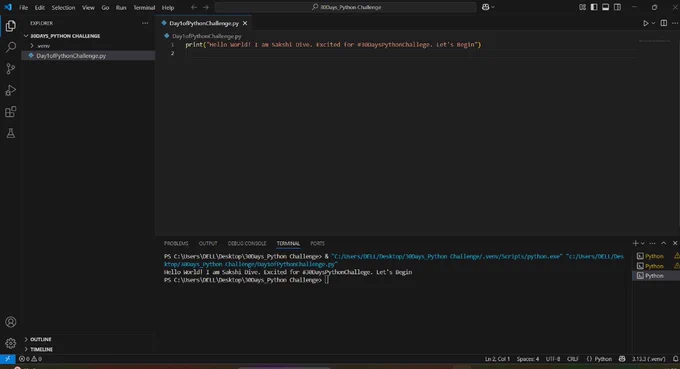
Task: Change the CRLF end of line sequence
Action: 573,359
